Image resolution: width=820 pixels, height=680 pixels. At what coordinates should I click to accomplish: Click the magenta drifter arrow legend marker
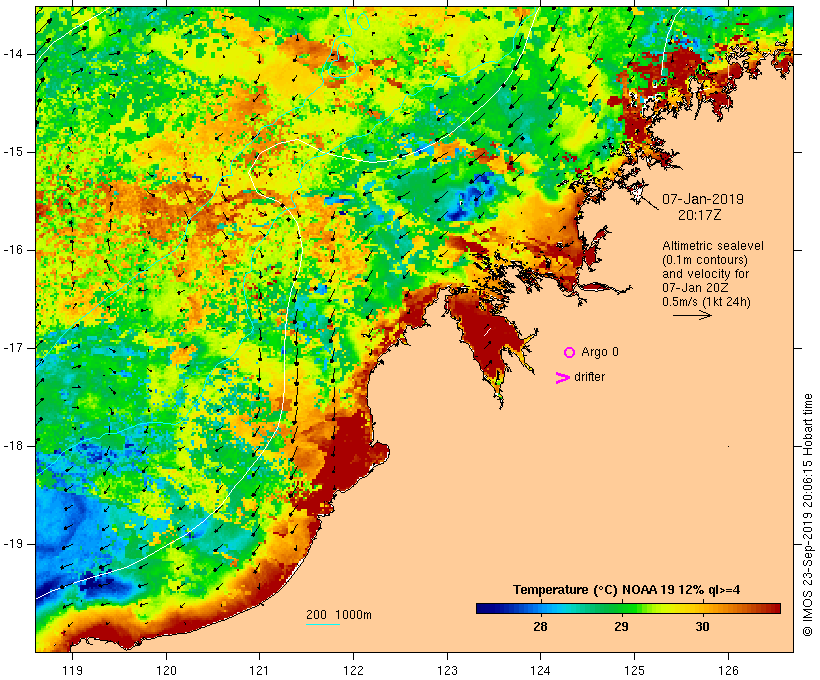(x=563, y=378)
